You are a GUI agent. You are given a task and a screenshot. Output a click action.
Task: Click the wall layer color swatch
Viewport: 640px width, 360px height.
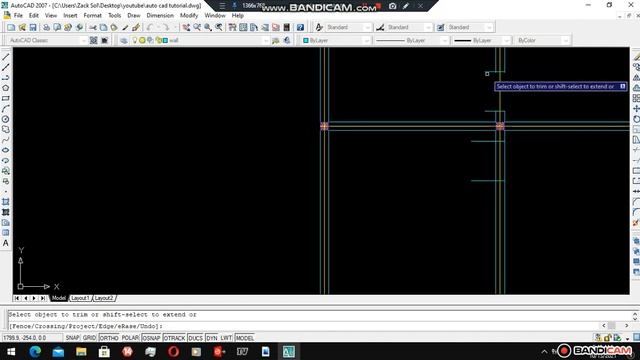click(165, 40)
